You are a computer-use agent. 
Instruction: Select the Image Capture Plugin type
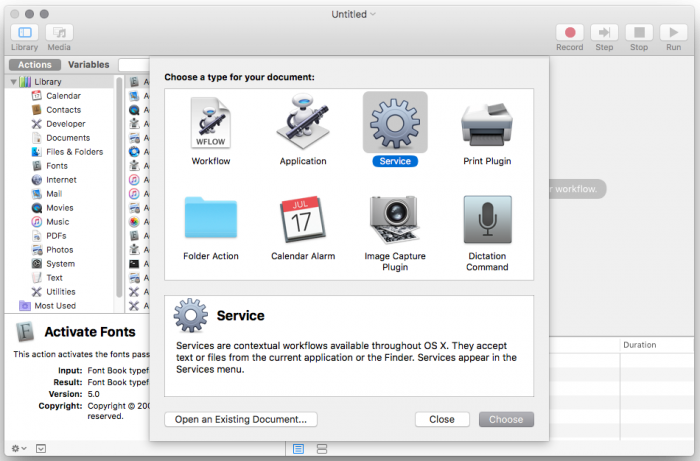[x=395, y=233]
